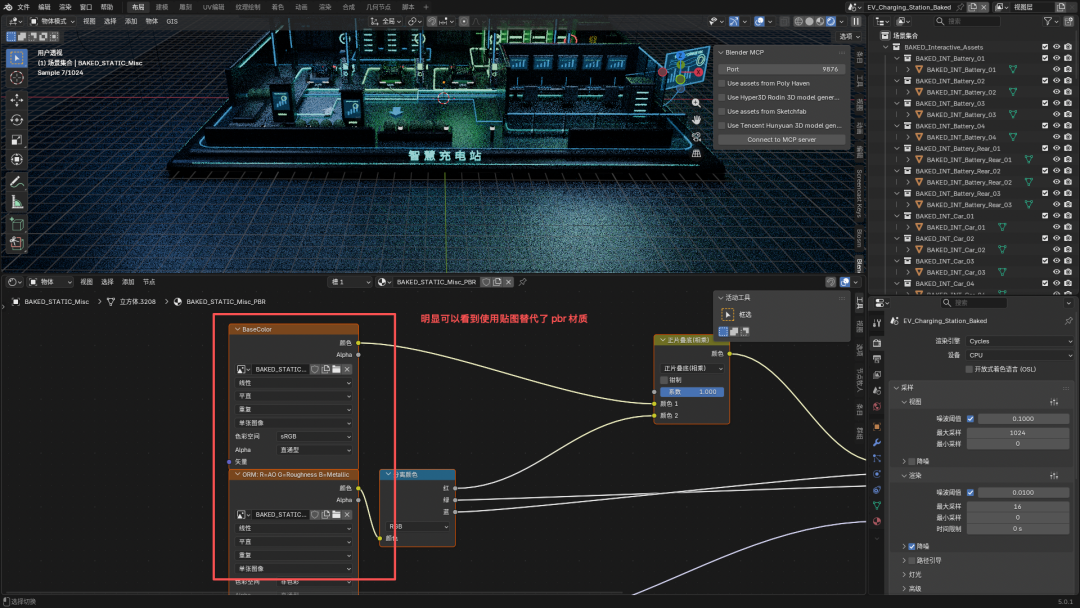Choose the Move tool in viewport
Image resolution: width=1080 pixels, height=608 pixels.
click(x=17, y=100)
